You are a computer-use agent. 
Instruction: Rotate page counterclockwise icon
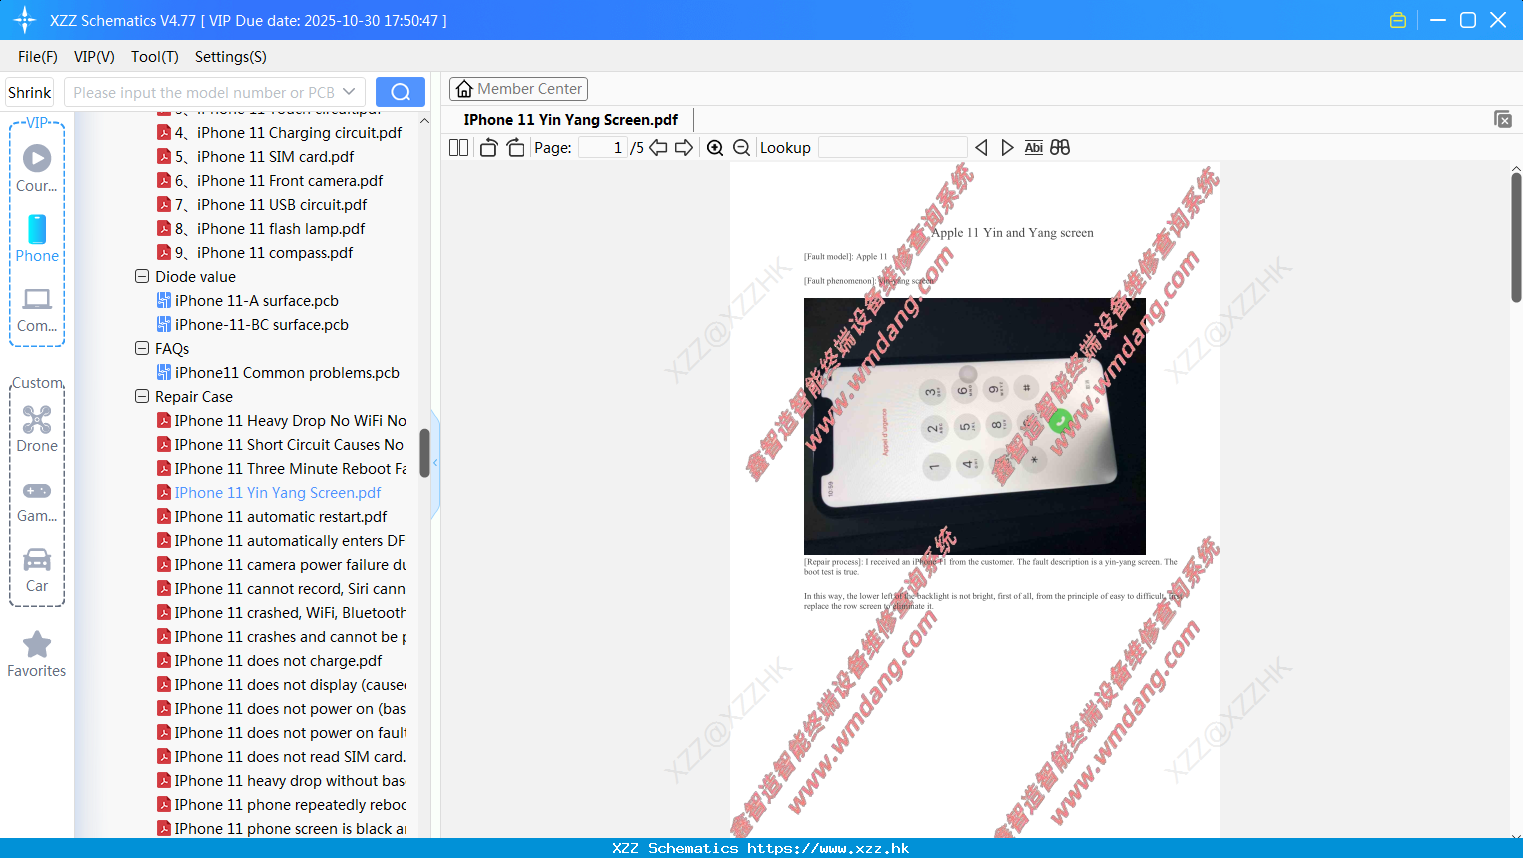coord(488,147)
